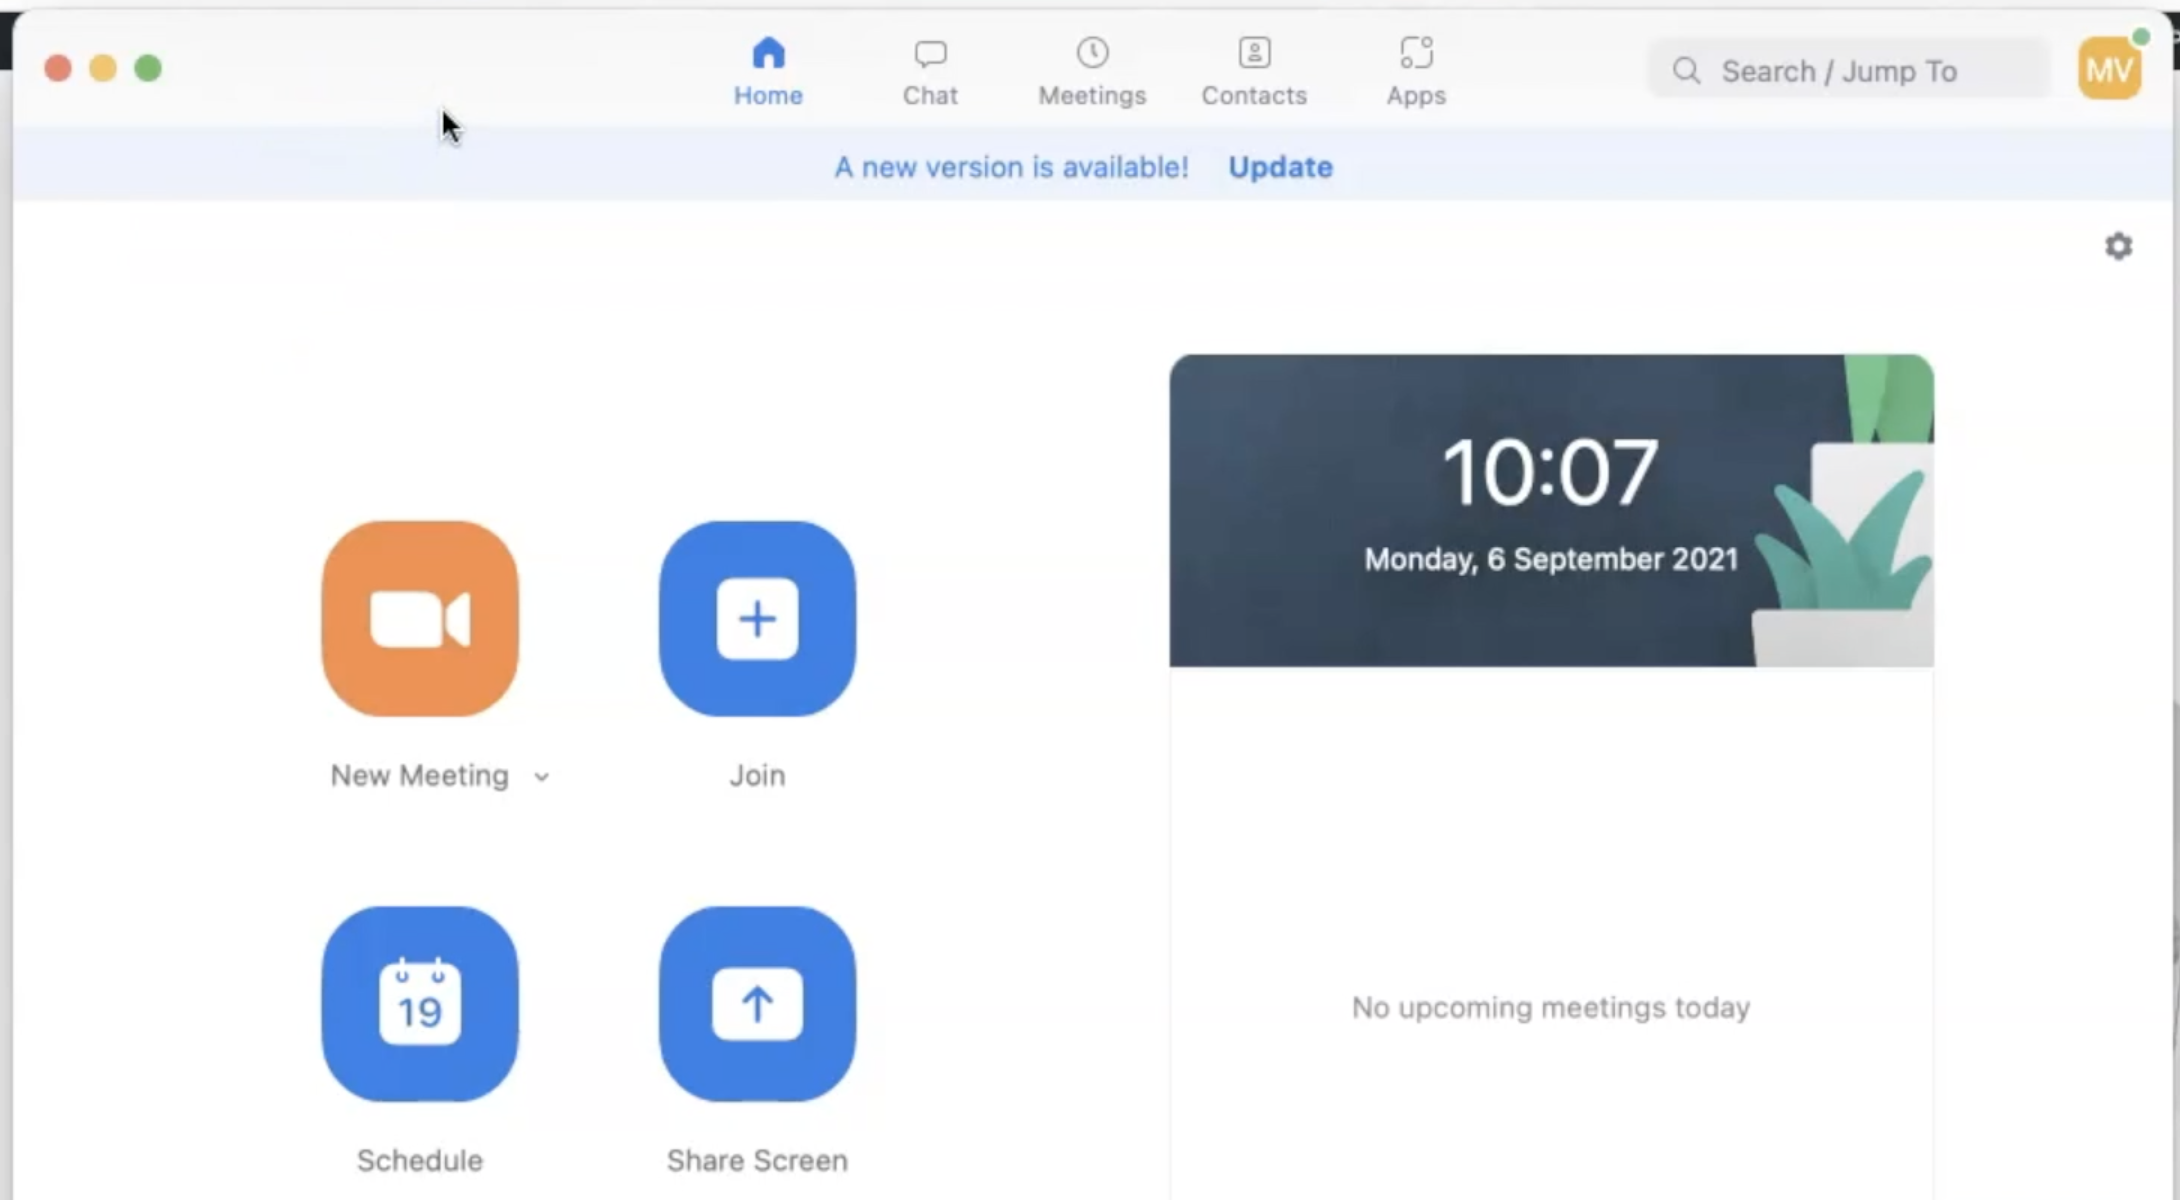Switch to the Apps tab

point(1416,71)
